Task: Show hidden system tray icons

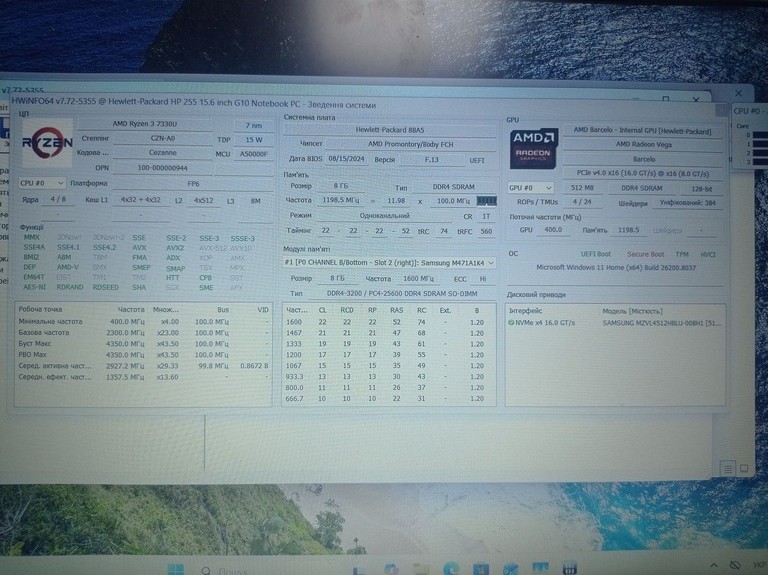Action: point(714,566)
